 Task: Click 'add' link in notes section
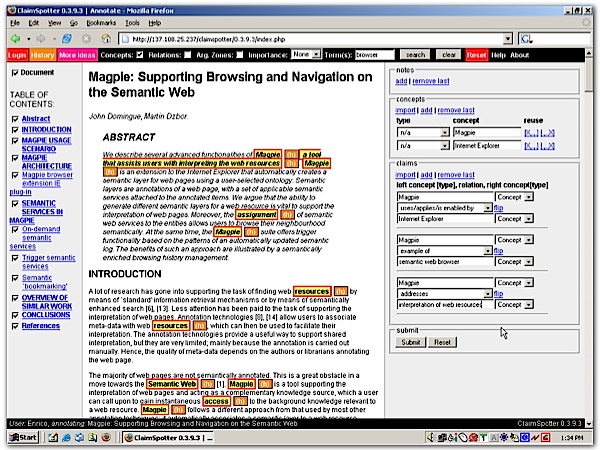[x=401, y=81]
